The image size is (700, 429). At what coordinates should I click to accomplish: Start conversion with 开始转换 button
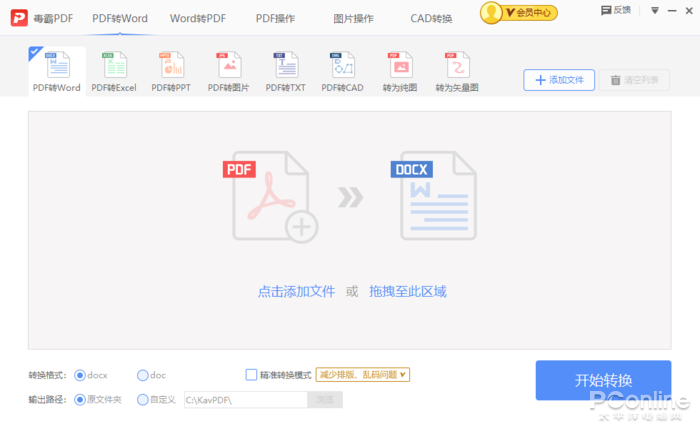tap(603, 380)
